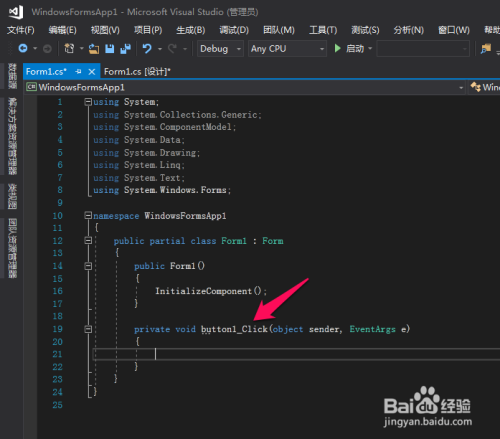Open the Redo history dropdown arrow

click(x=185, y=49)
